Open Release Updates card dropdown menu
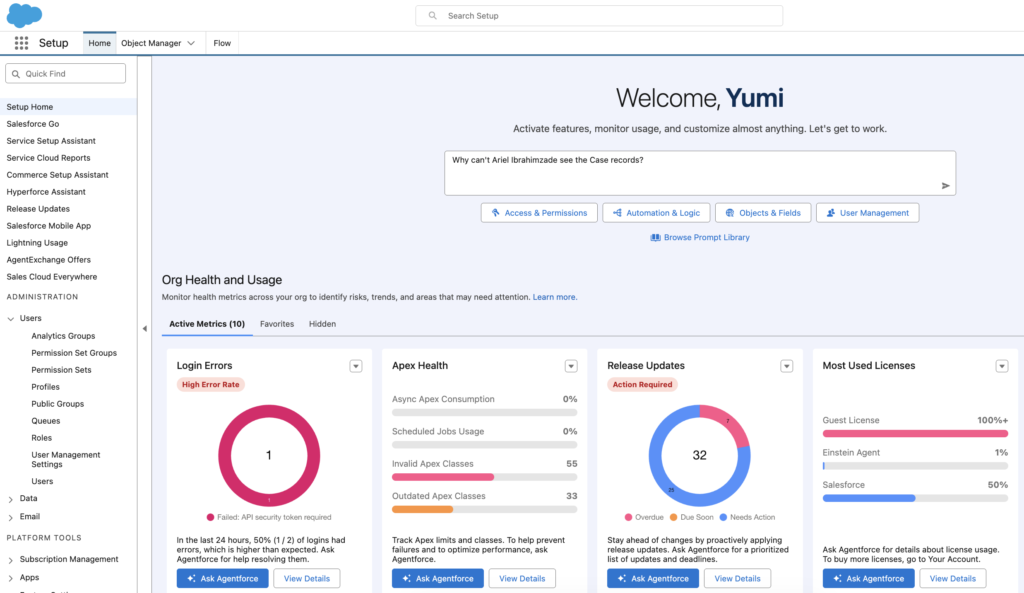 pos(787,366)
